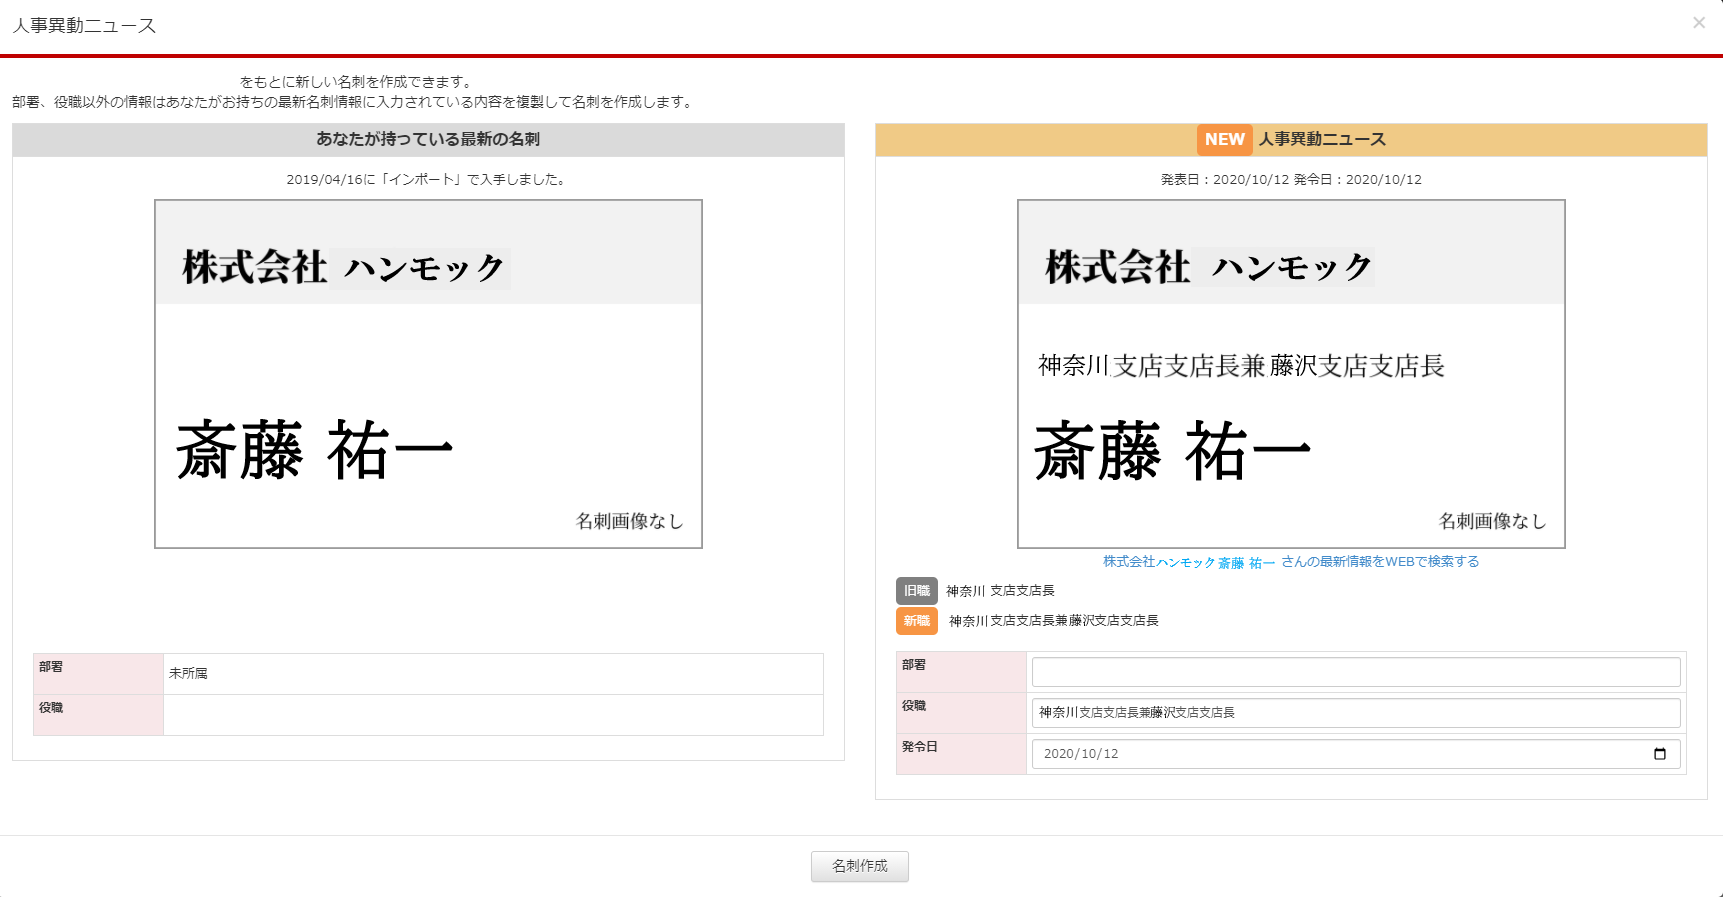
Task: Click the 2019/04/16 import information text
Action: (428, 180)
